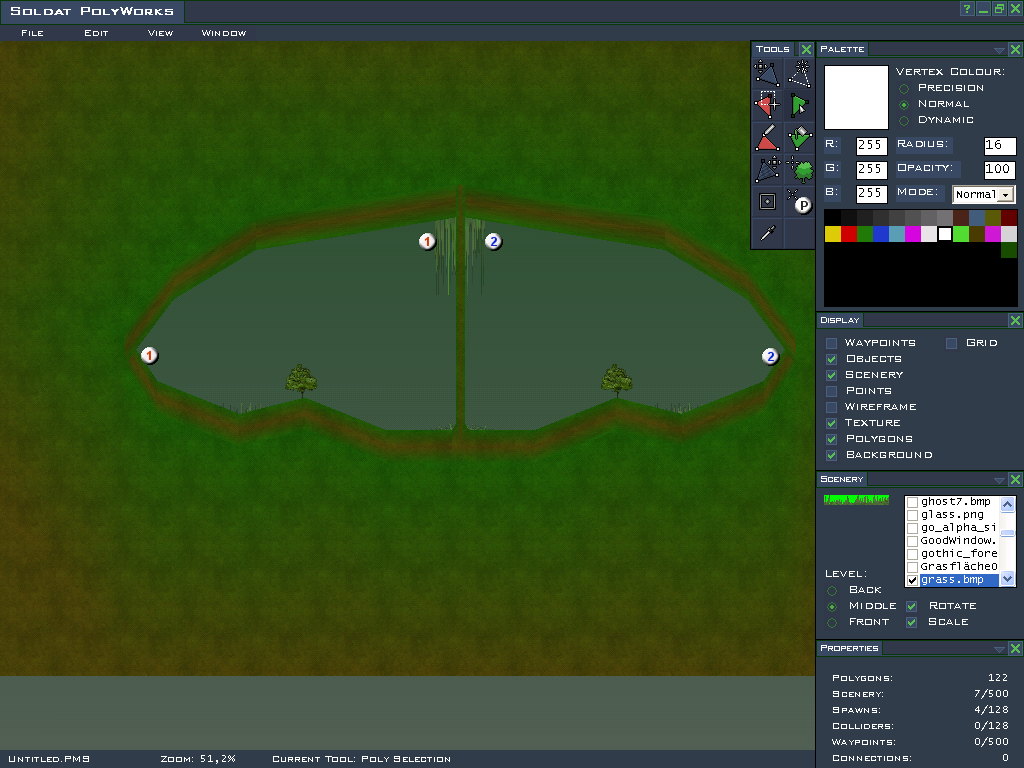The image size is (1024, 768).
Task: Collapse the Scenery panel with its arrow
Action: tap(999, 480)
